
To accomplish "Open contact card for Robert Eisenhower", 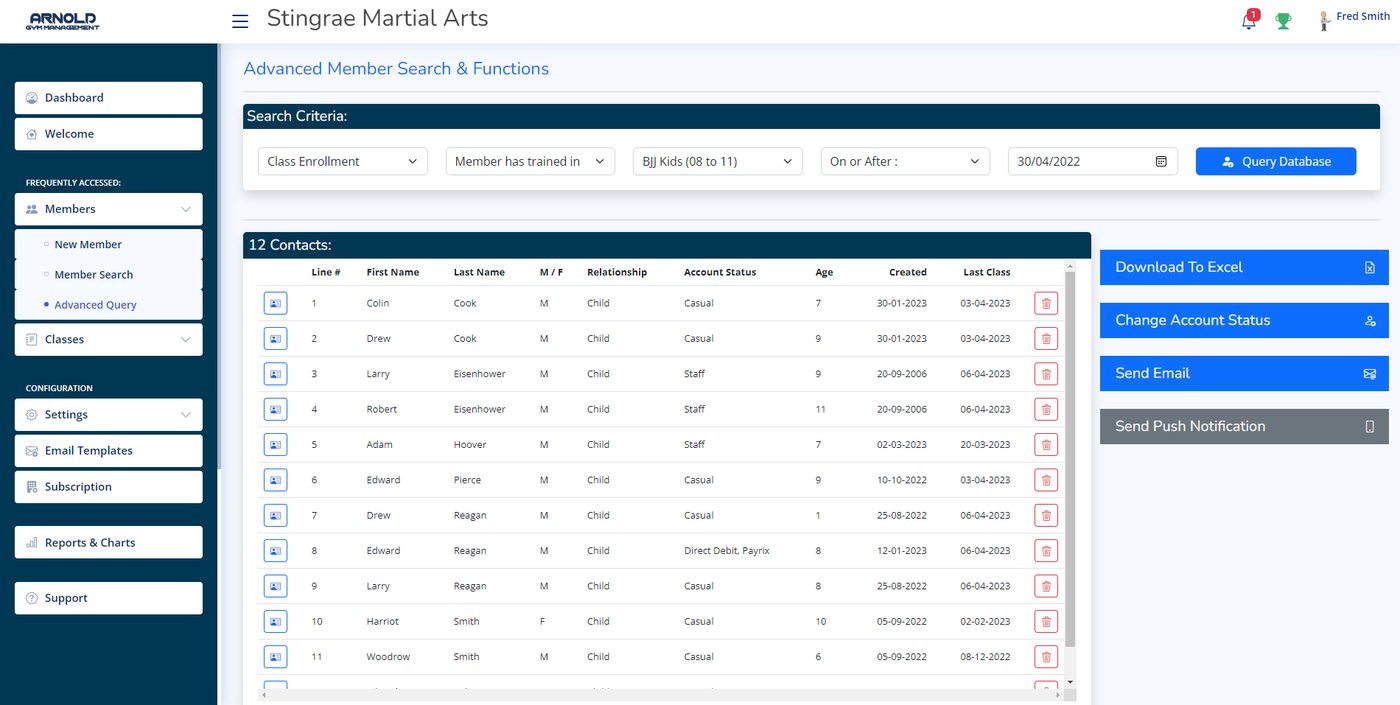I will pos(275,409).
